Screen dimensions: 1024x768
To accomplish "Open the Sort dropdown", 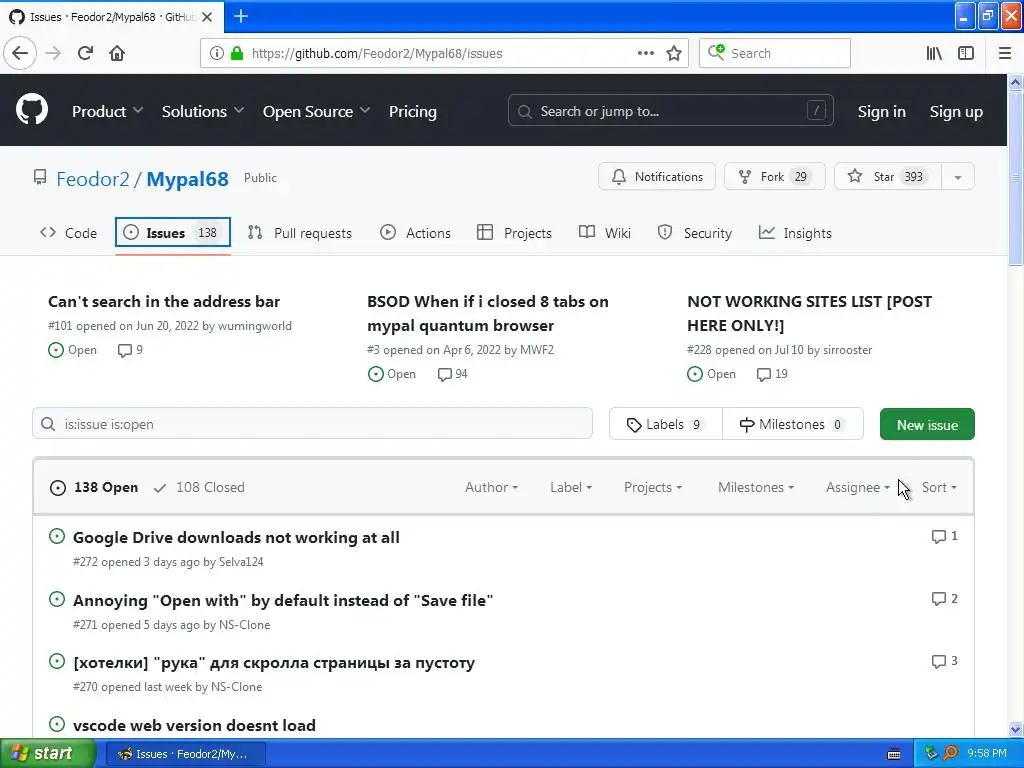I will (x=939, y=487).
